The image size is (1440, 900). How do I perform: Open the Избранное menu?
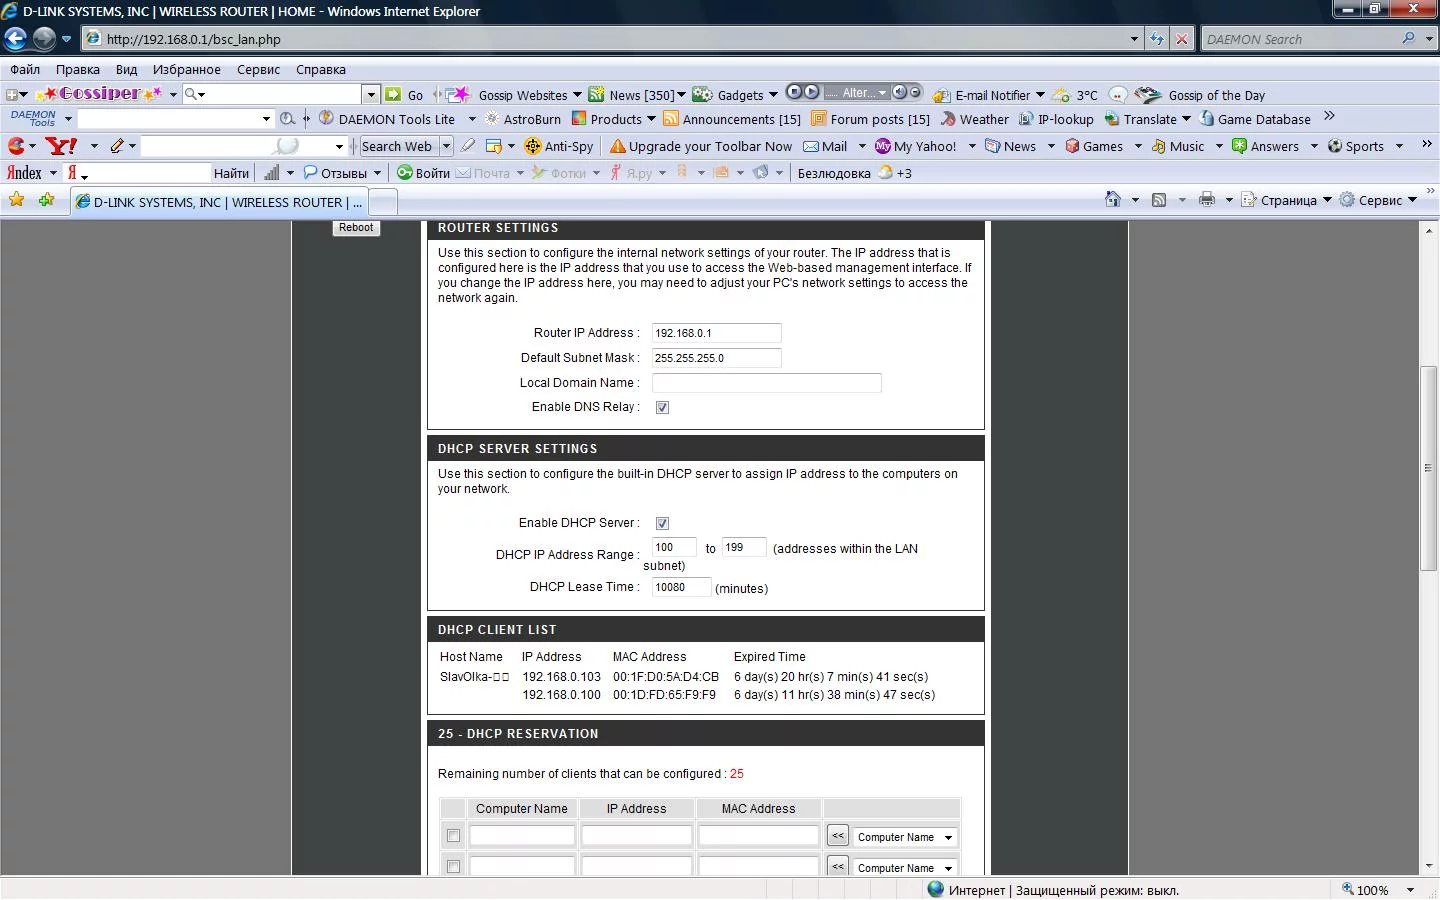tap(186, 69)
